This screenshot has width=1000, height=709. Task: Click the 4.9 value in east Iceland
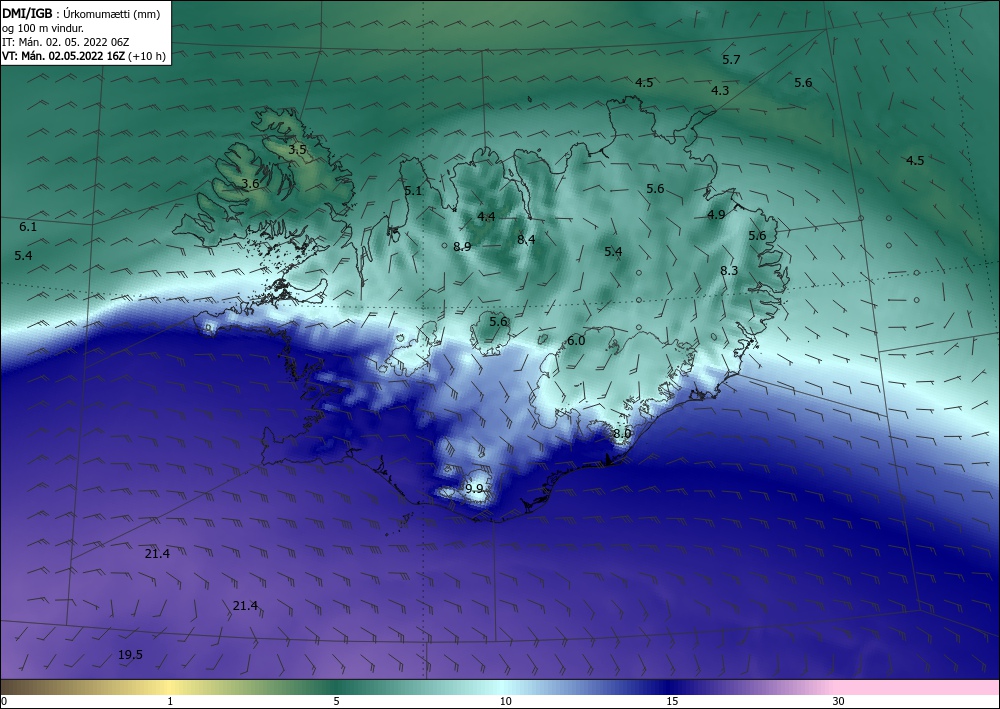point(716,215)
